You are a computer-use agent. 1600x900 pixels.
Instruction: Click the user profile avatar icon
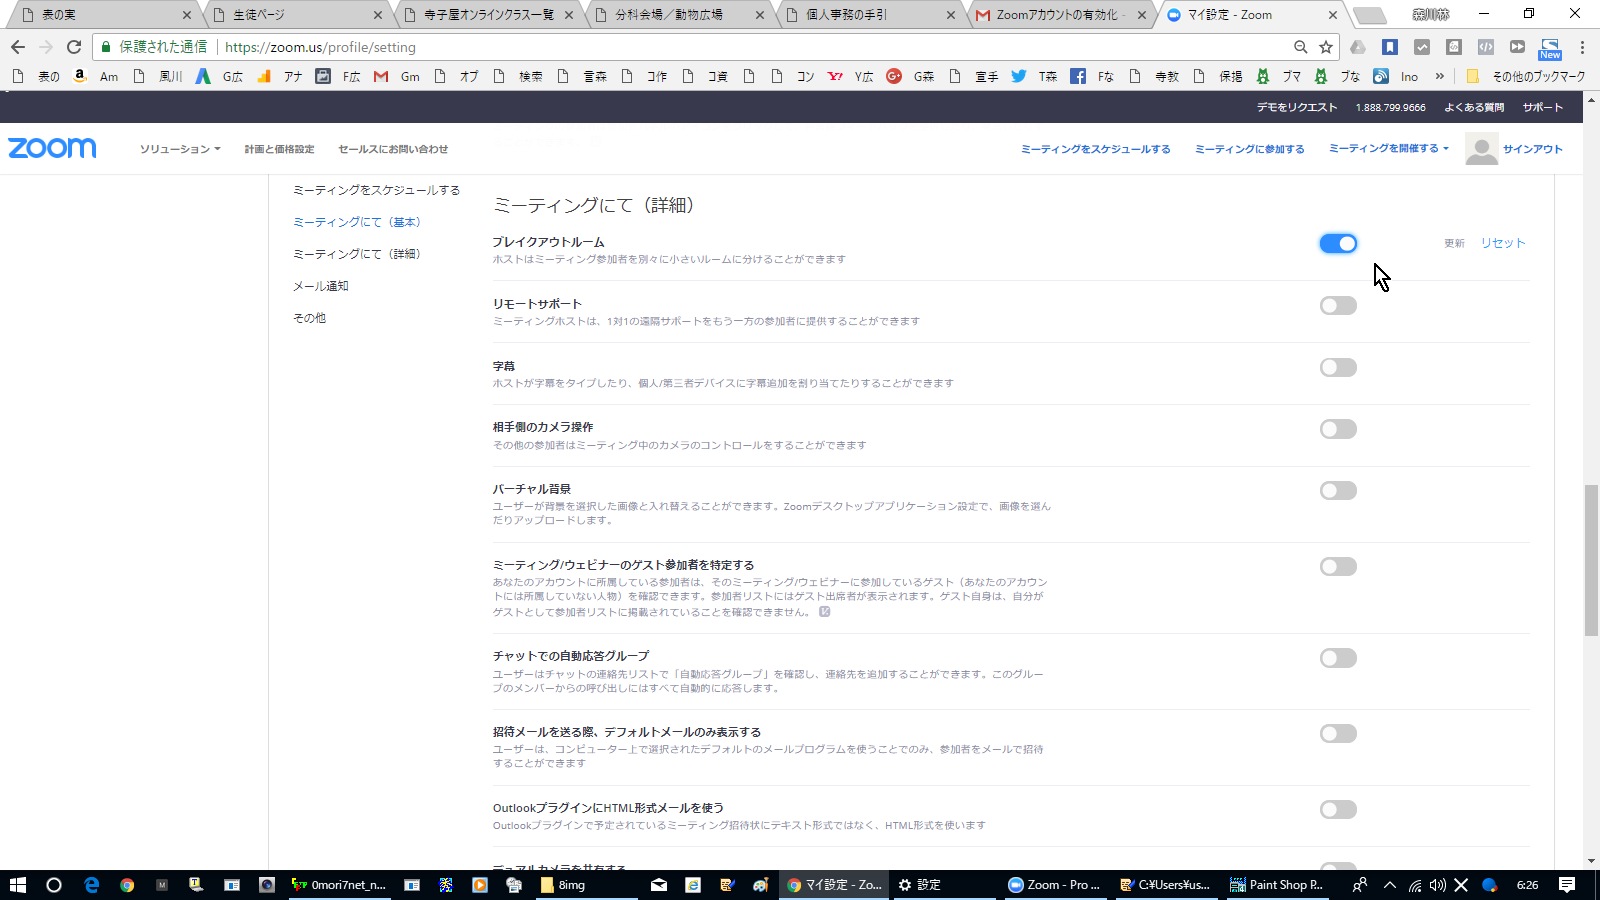[x=1481, y=149]
